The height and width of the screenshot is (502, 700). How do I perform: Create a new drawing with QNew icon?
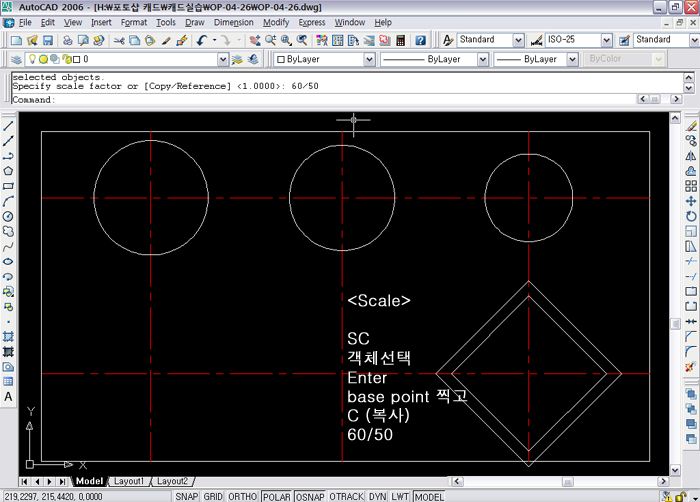[x=17, y=41]
